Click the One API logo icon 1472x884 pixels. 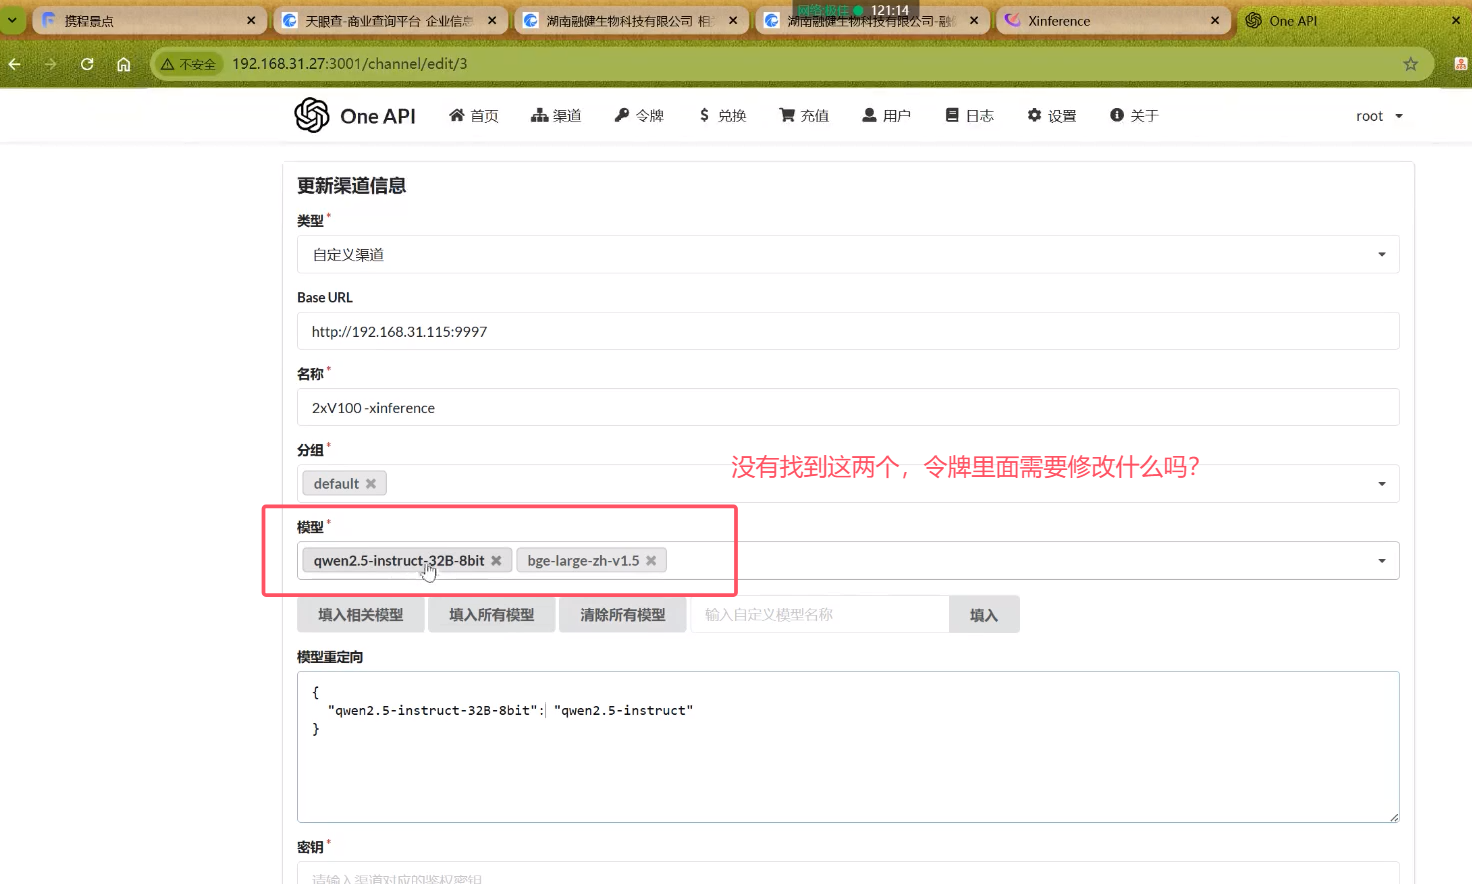click(312, 116)
